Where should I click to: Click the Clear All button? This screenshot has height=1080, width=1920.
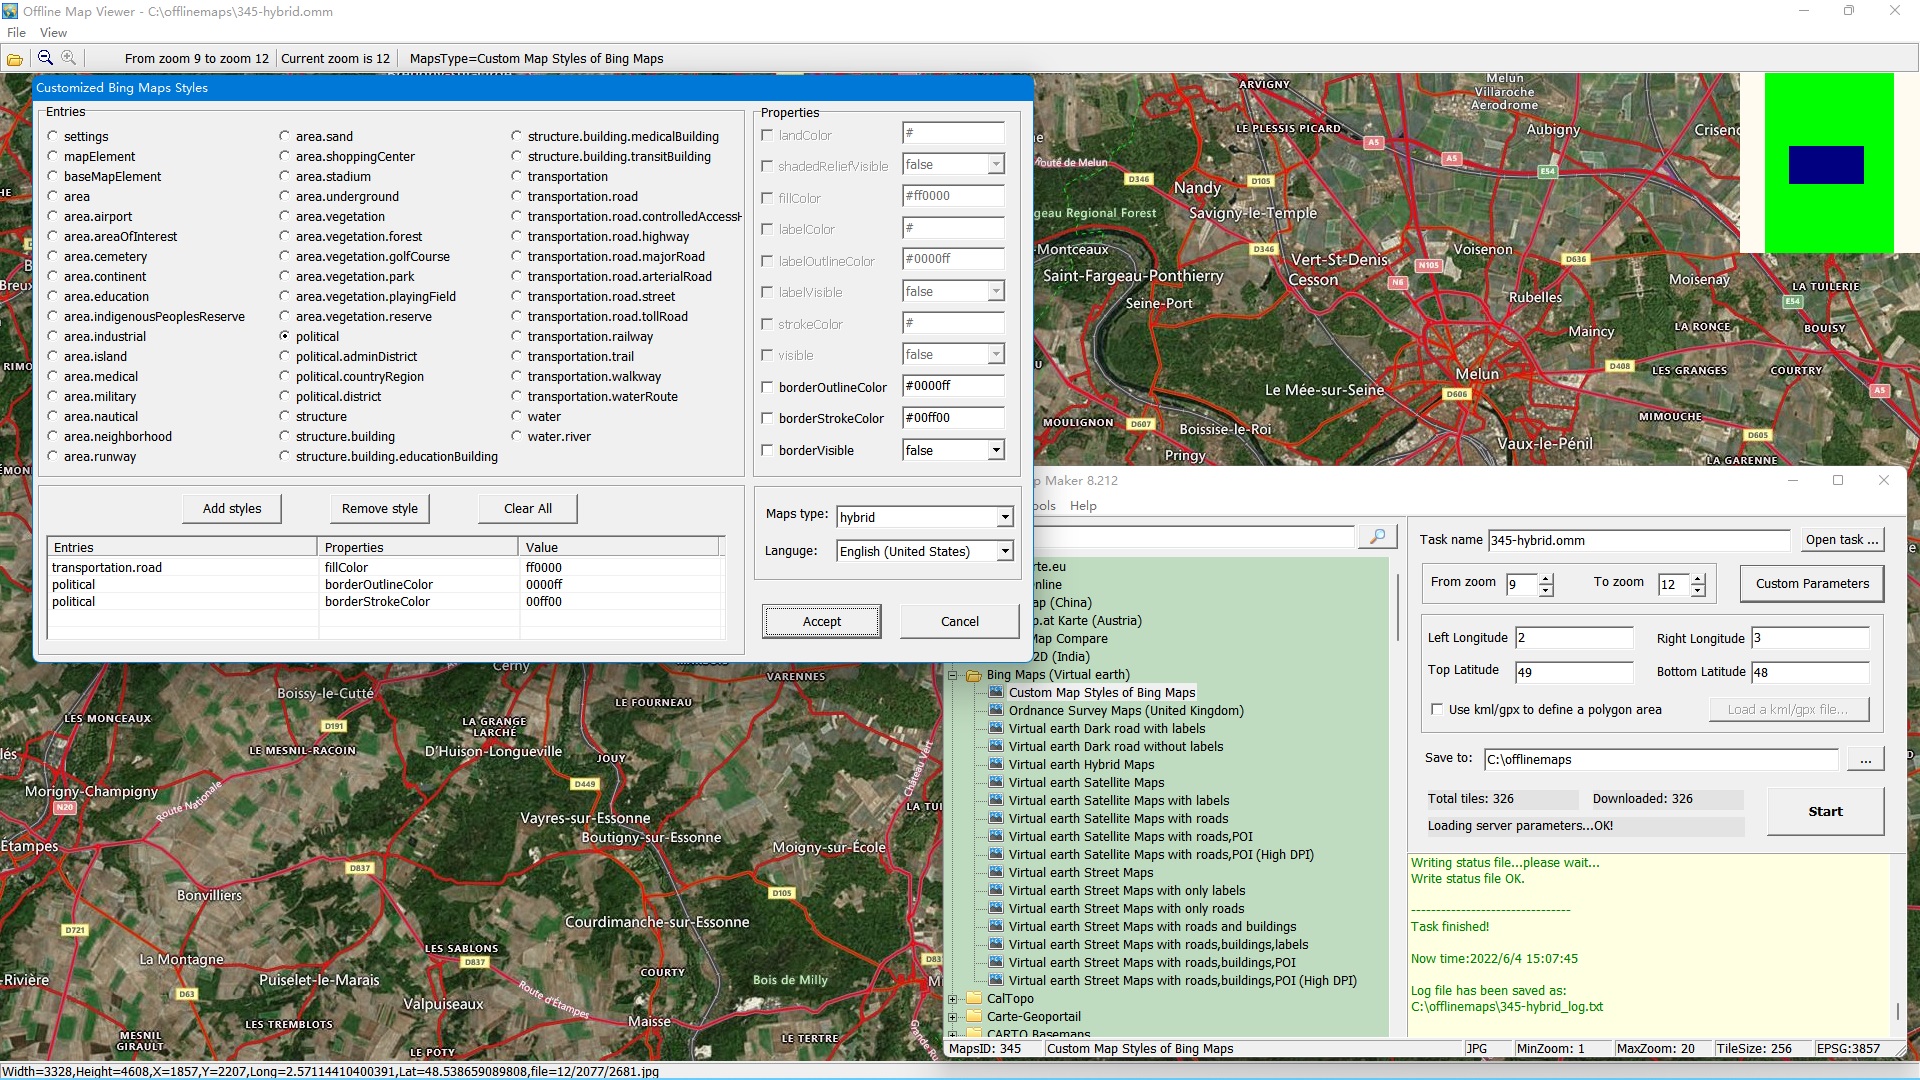[528, 508]
